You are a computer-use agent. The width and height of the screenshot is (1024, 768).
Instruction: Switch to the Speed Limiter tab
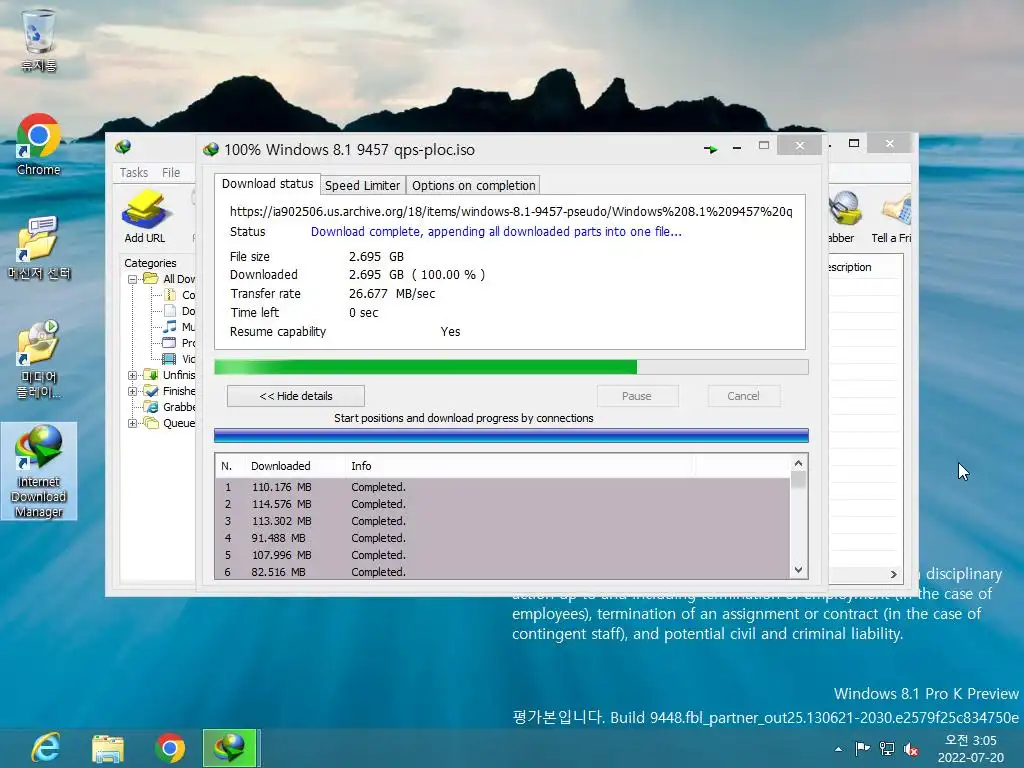click(362, 185)
